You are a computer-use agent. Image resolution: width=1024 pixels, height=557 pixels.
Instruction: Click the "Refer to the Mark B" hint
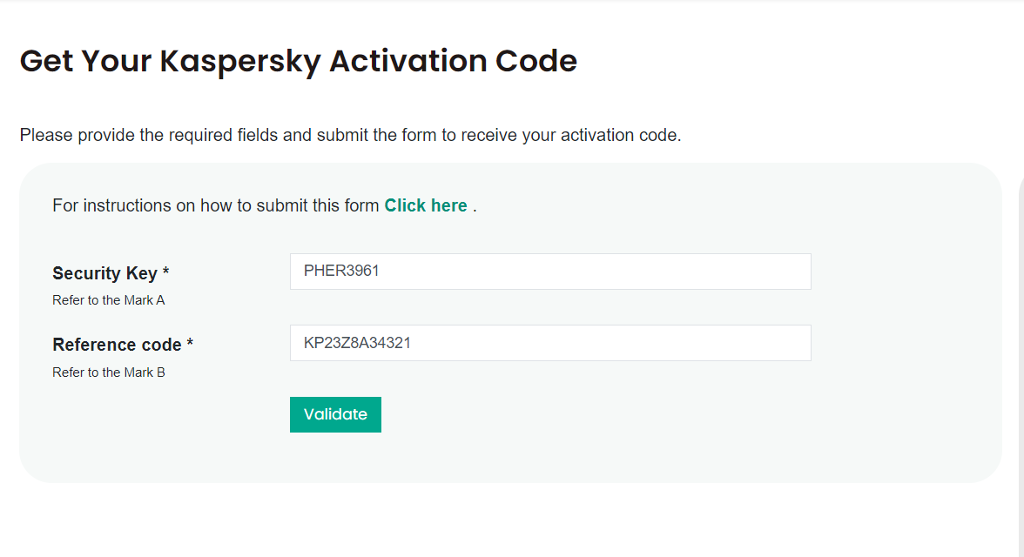(108, 372)
